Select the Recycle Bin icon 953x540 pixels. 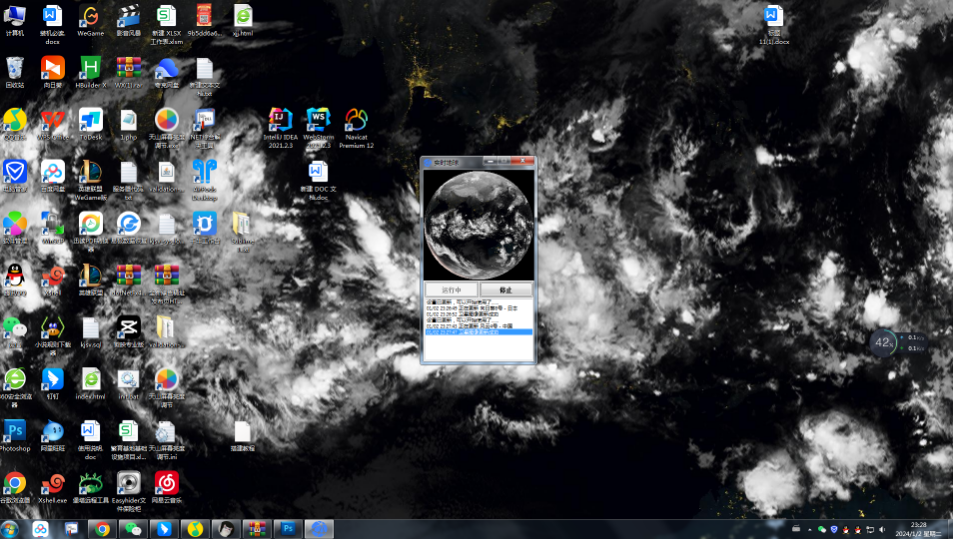tap(14, 69)
